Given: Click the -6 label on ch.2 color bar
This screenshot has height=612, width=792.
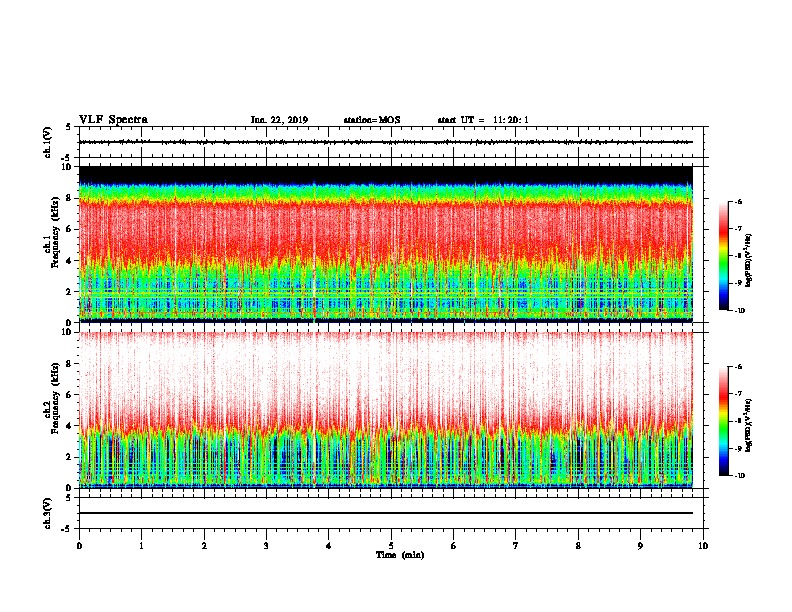Looking at the screenshot, I should pos(737,367).
